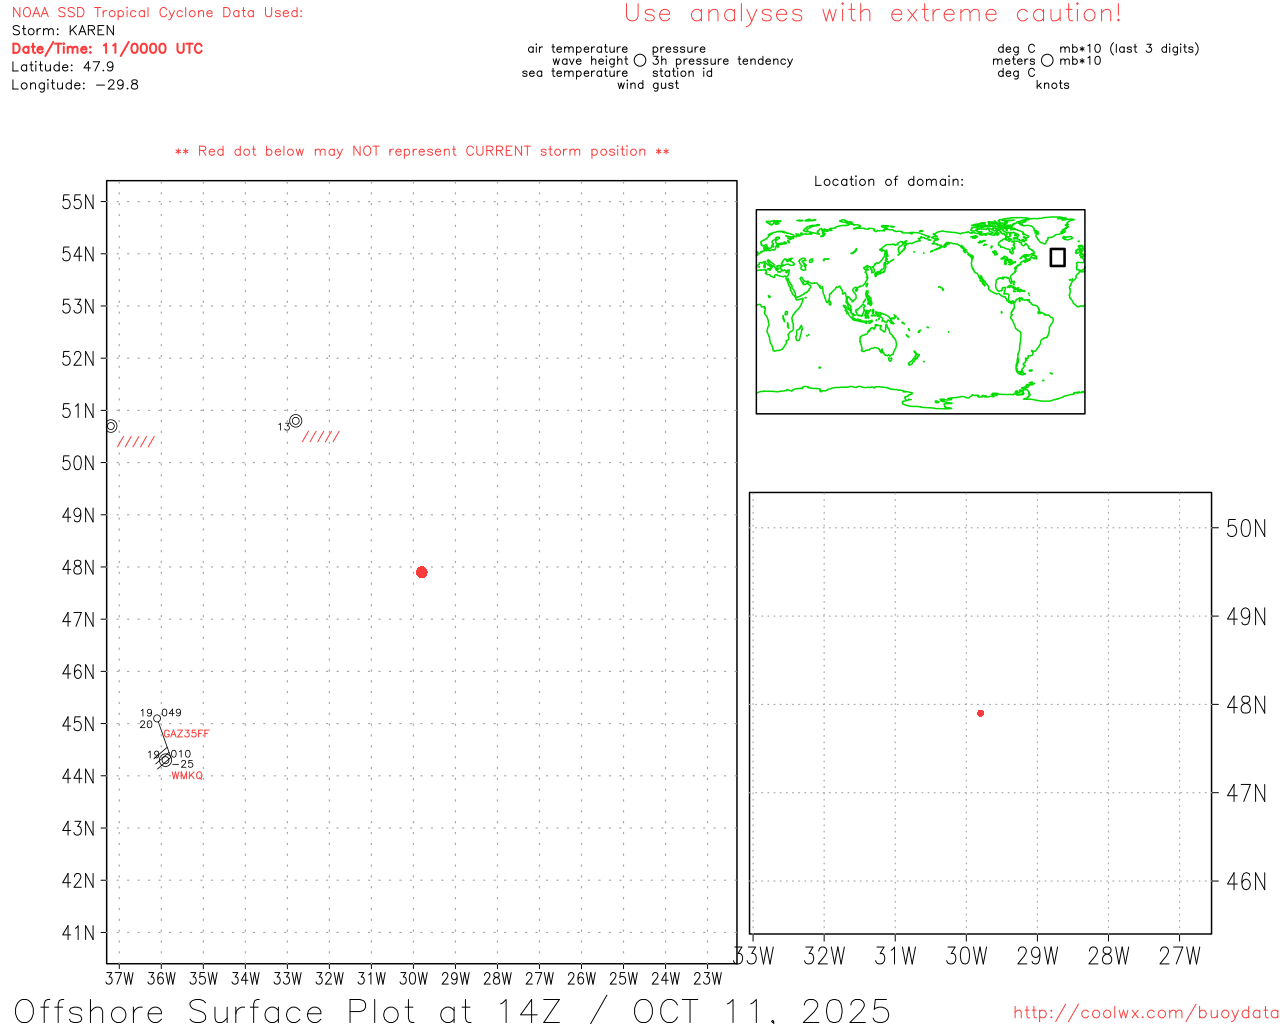Click the "air temperature" legend label
Viewport: 1280px width, 1024px height.
pyautogui.click(x=578, y=49)
